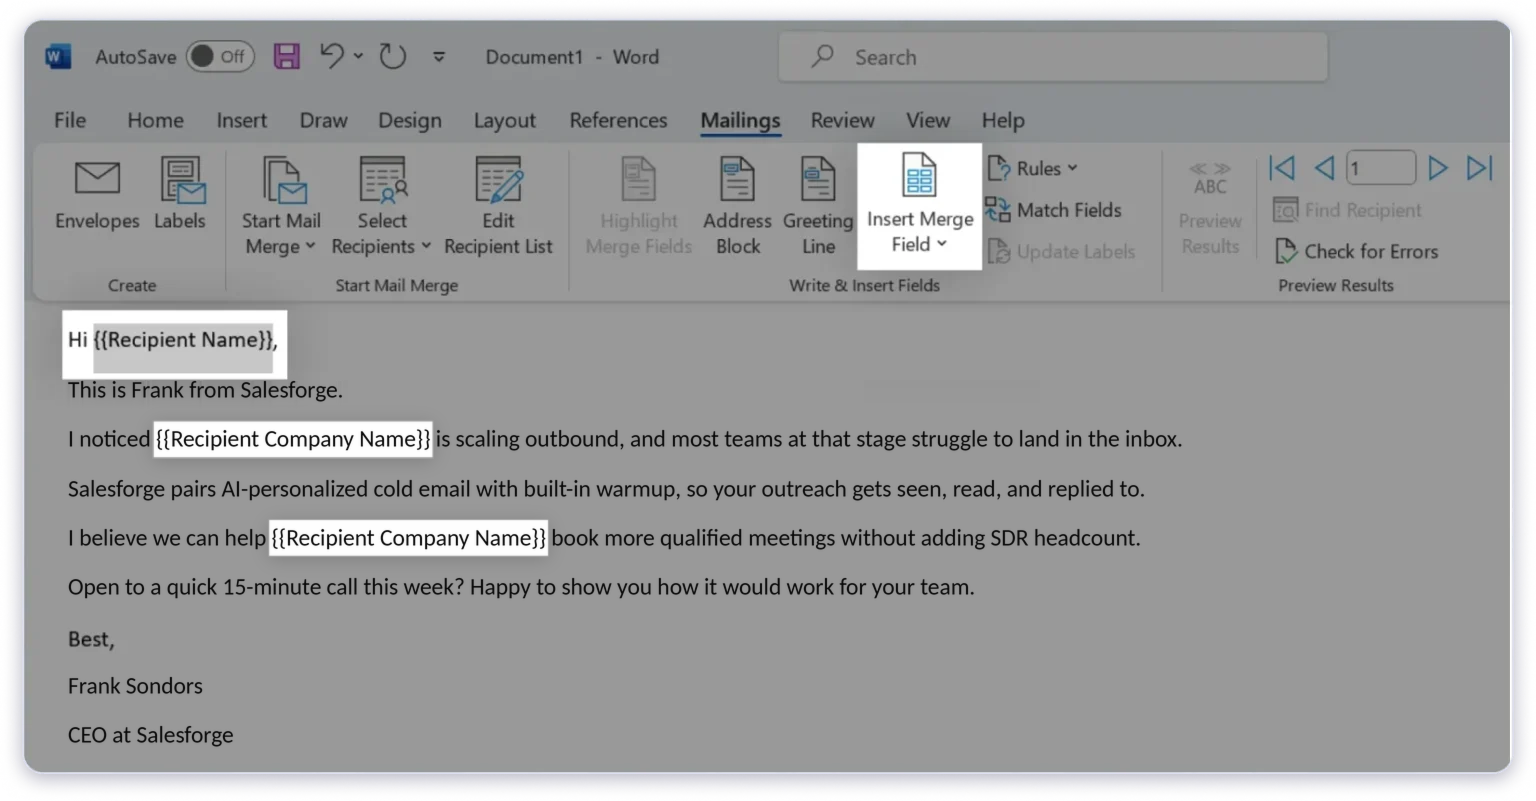Go to the previous record arrow

pyautogui.click(x=1324, y=168)
